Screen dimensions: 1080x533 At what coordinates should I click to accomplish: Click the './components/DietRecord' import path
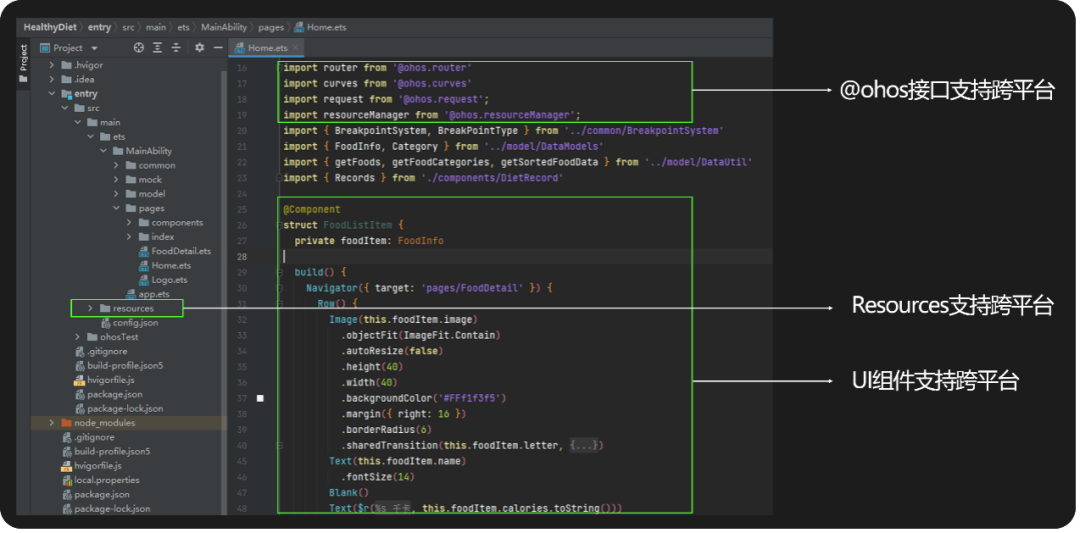coord(492,178)
